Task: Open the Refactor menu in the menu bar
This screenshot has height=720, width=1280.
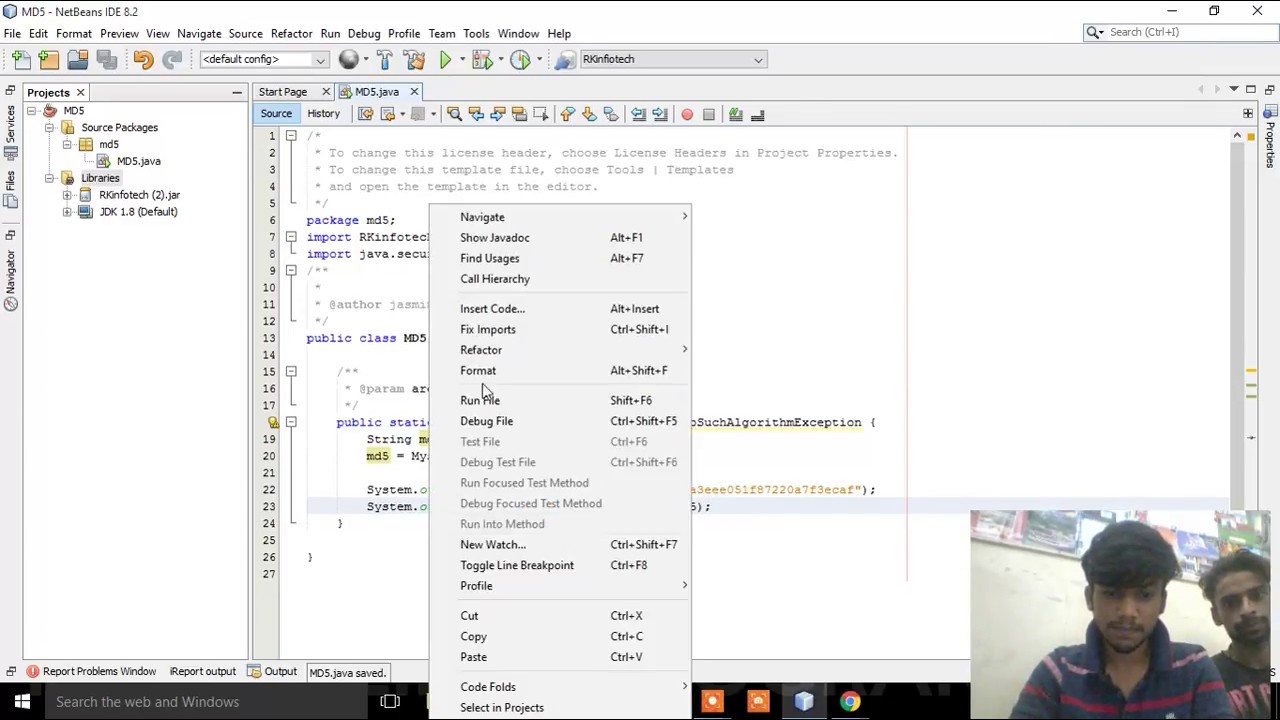Action: point(291,33)
